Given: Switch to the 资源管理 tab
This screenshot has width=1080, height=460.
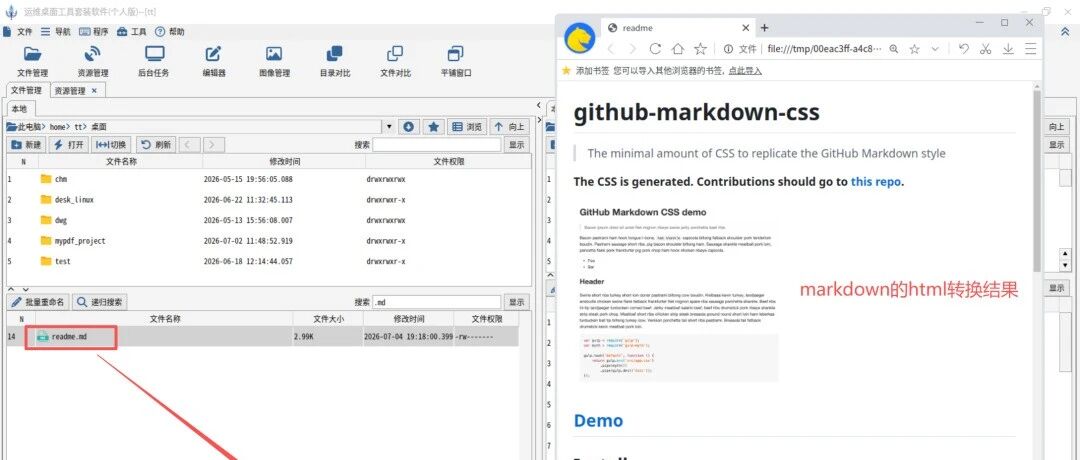Looking at the screenshot, I should (x=70, y=91).
